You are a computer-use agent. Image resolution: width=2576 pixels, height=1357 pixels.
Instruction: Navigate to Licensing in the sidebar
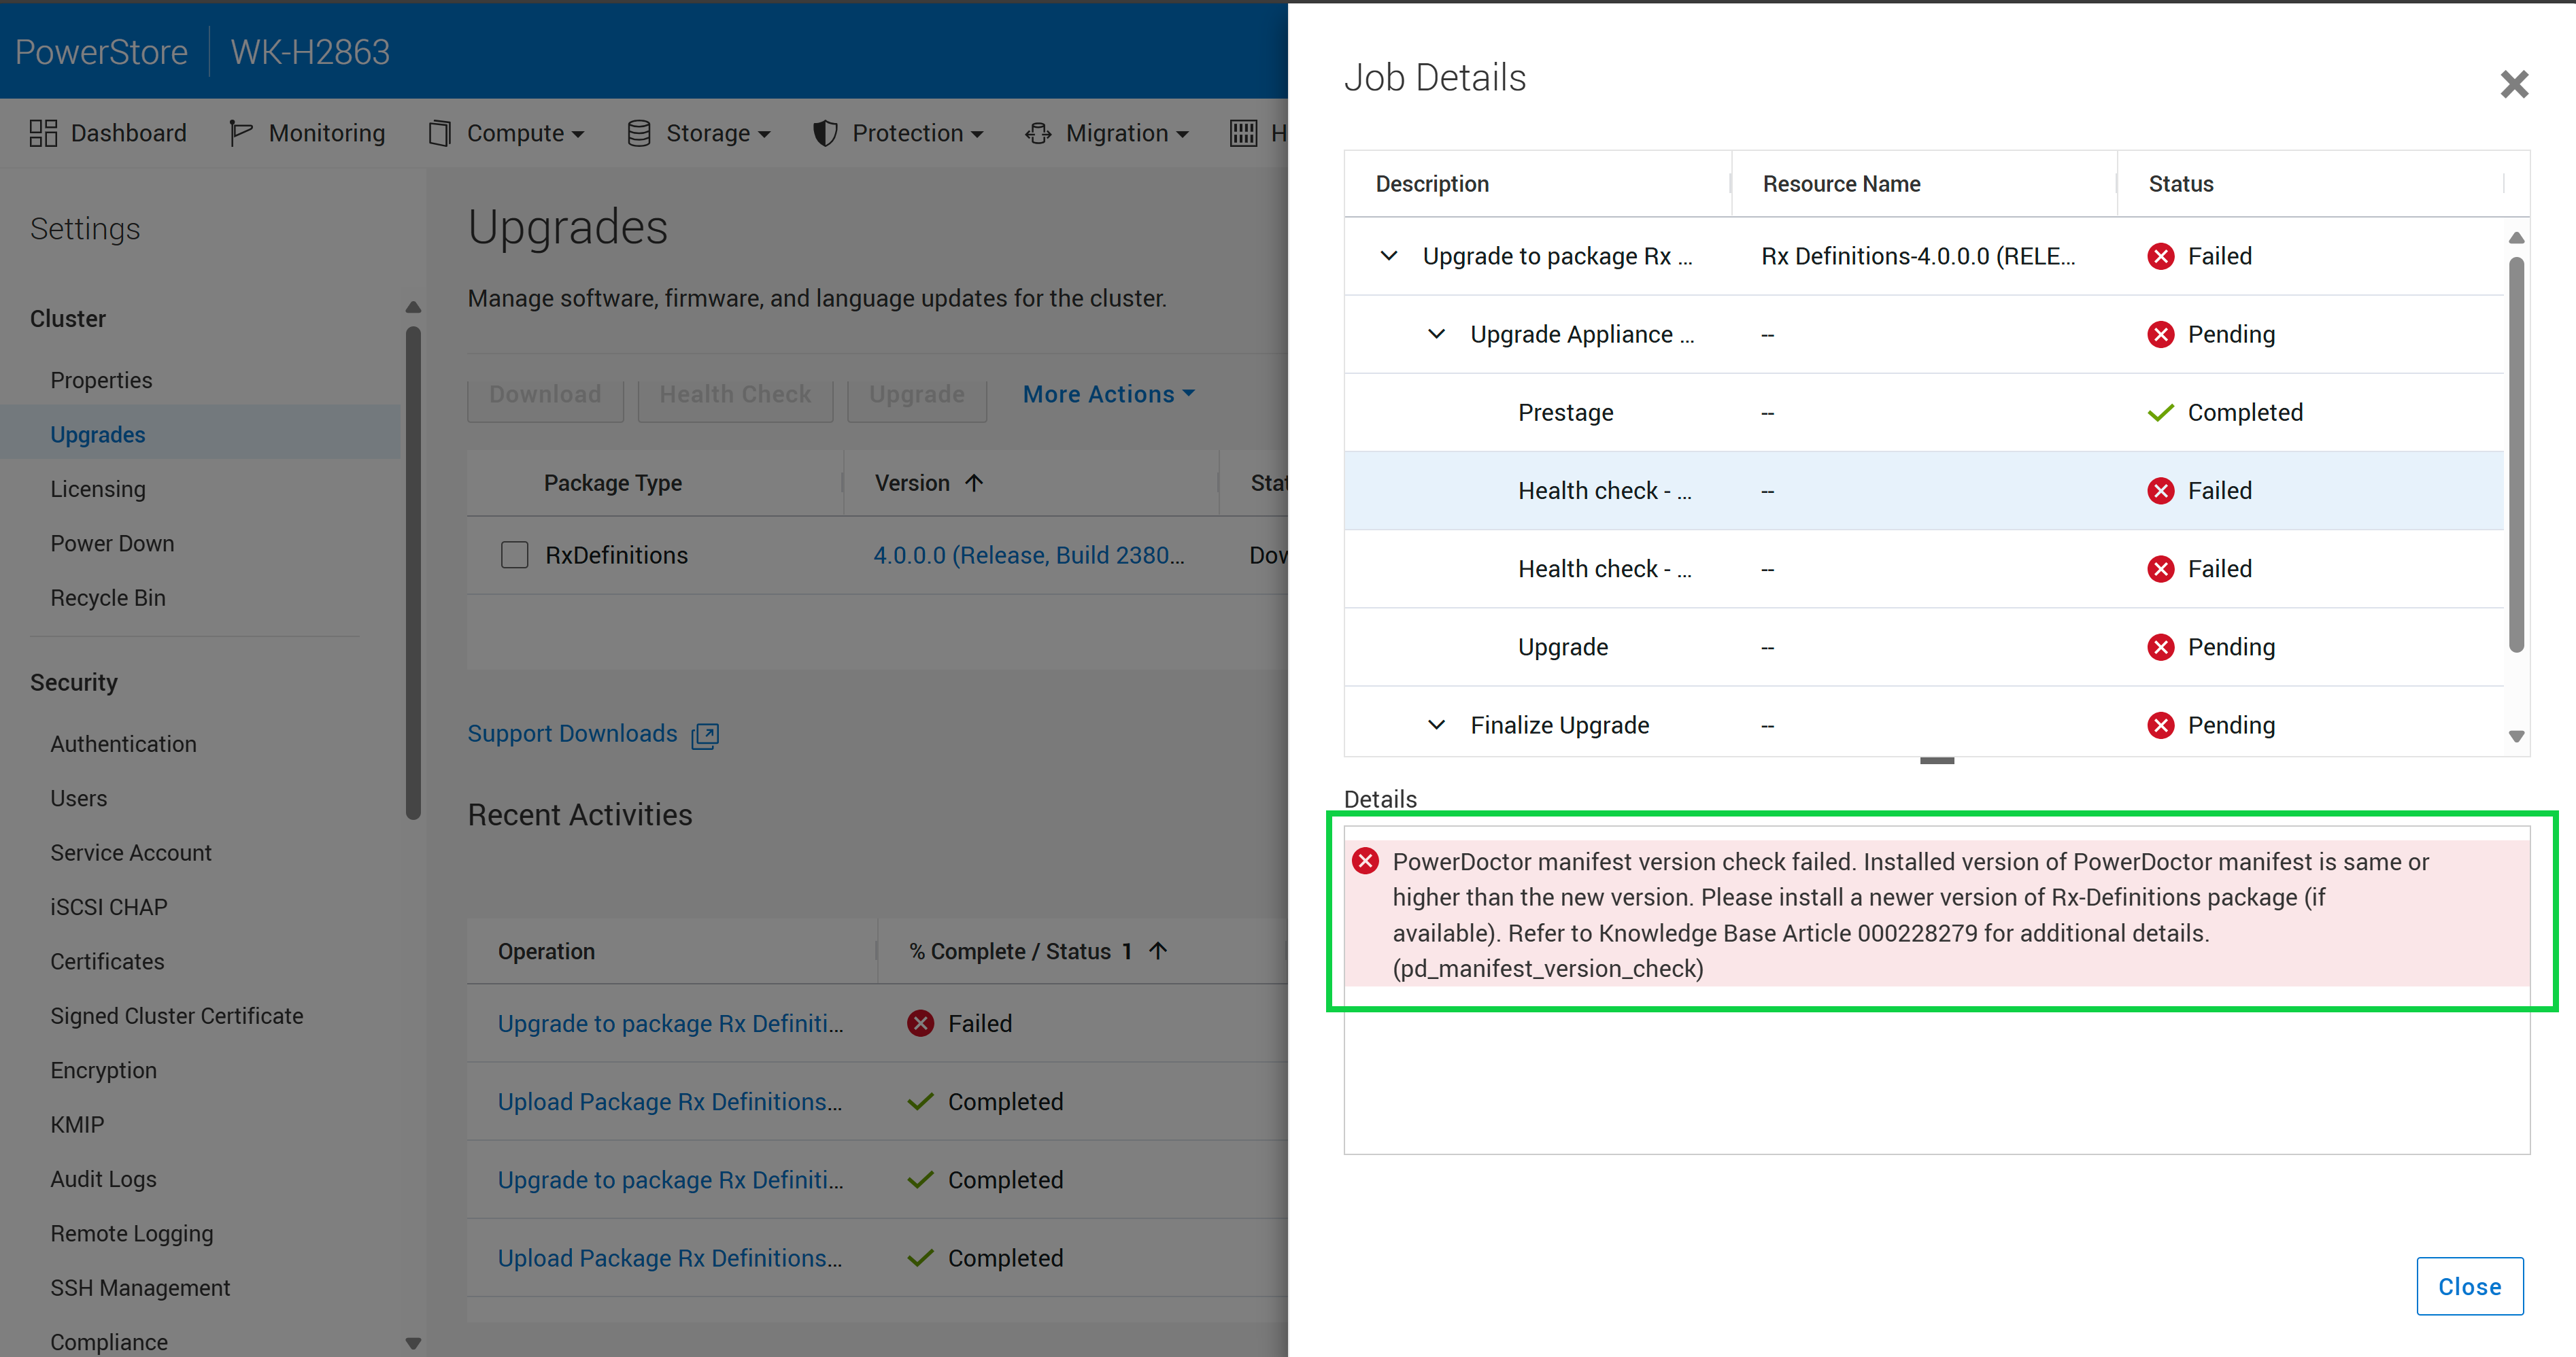point(97,488)
